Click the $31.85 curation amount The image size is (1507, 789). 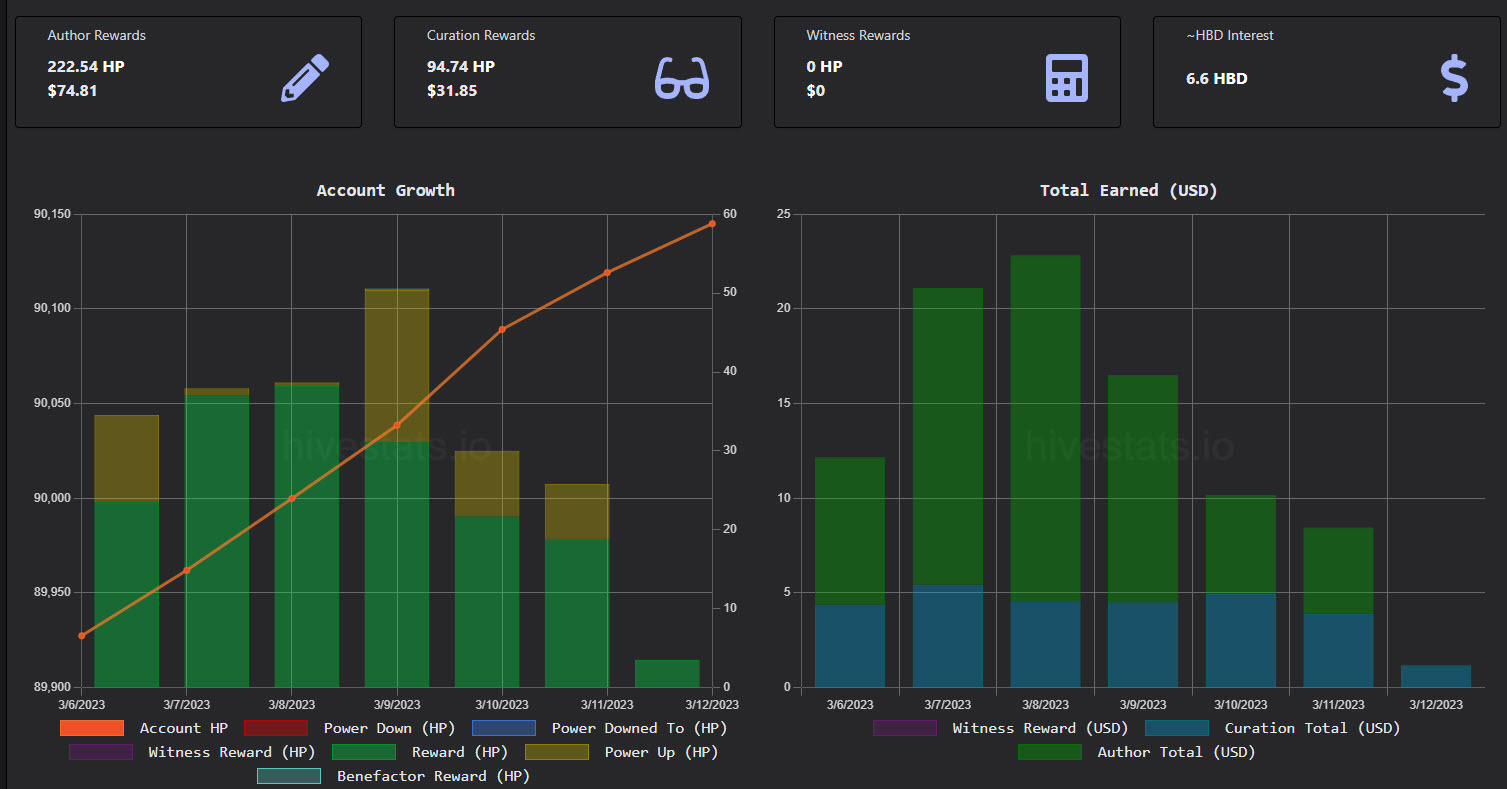click(452, 91)
